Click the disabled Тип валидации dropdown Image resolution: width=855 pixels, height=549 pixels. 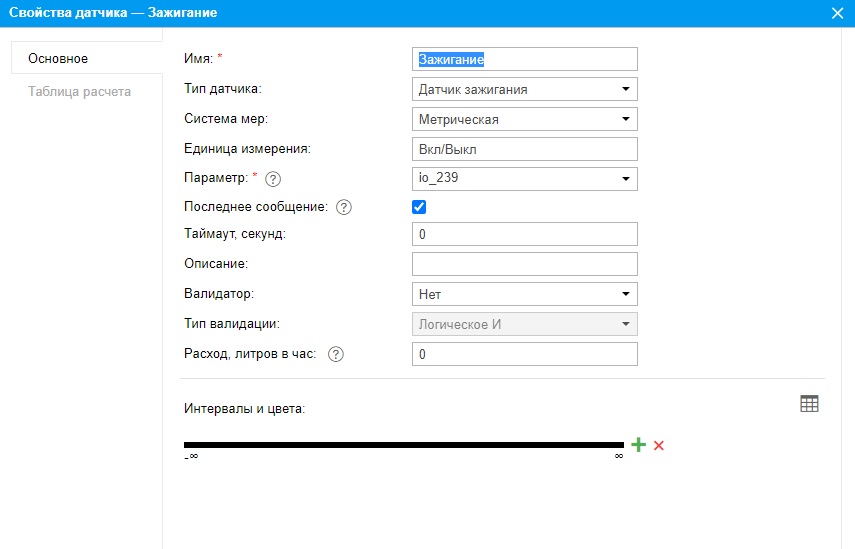pos(525,324)
